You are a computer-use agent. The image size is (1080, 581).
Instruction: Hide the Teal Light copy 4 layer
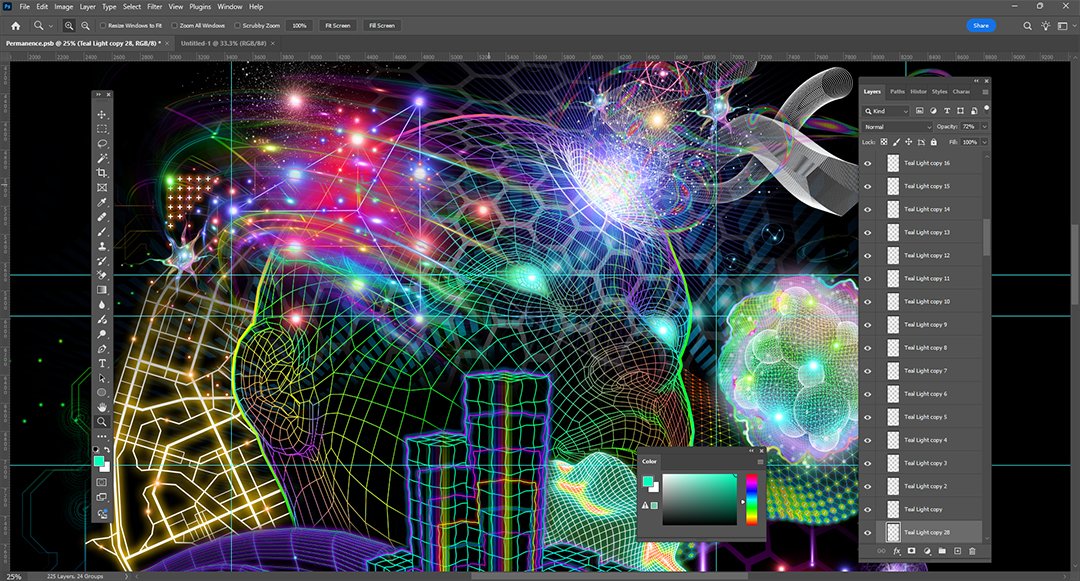868,440
